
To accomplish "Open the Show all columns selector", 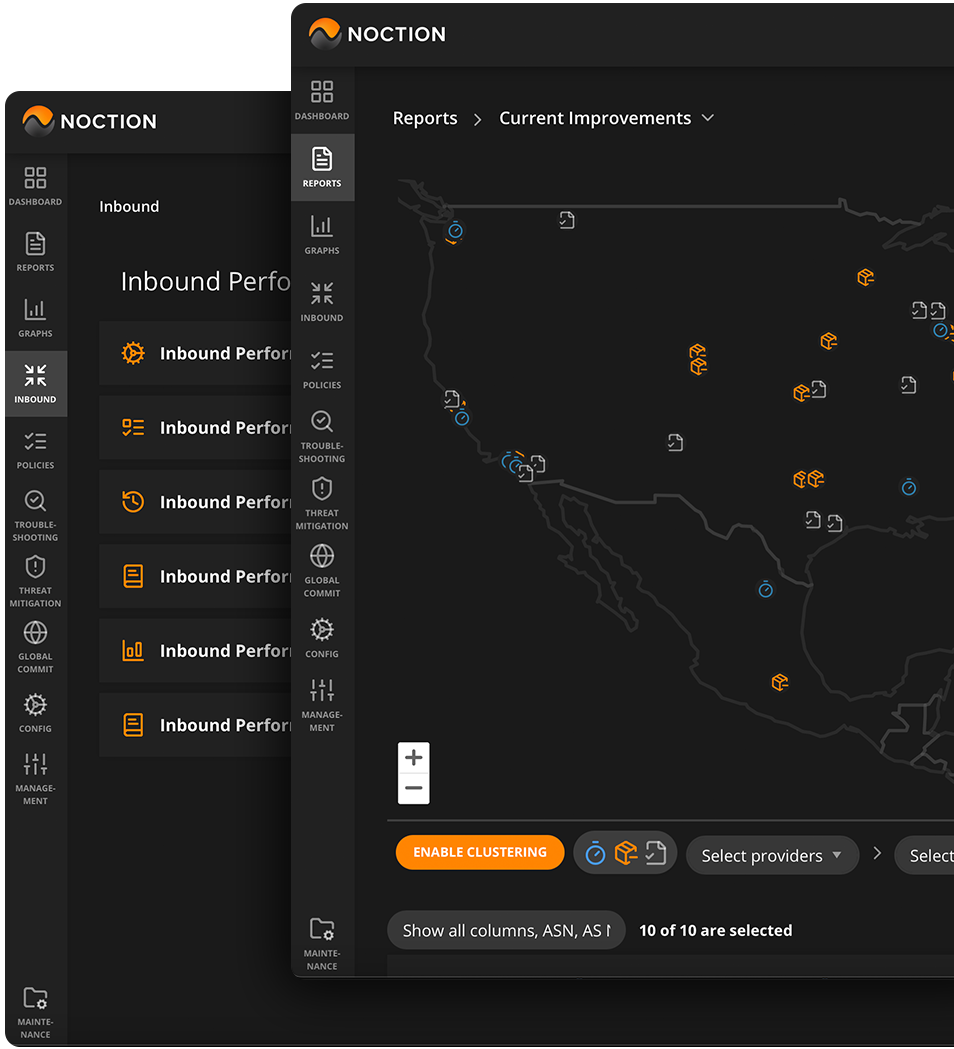I will [506, 930].
